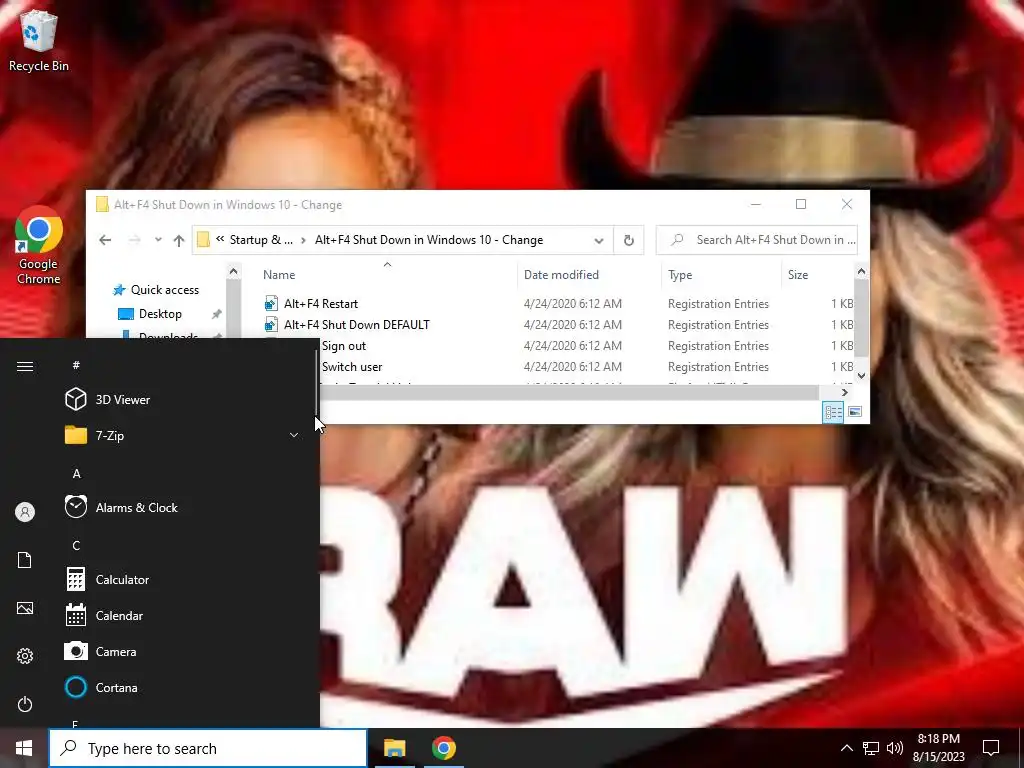Refresh the Explorer folder view
The image size is (1024, 768).
(x=628, y=240)
